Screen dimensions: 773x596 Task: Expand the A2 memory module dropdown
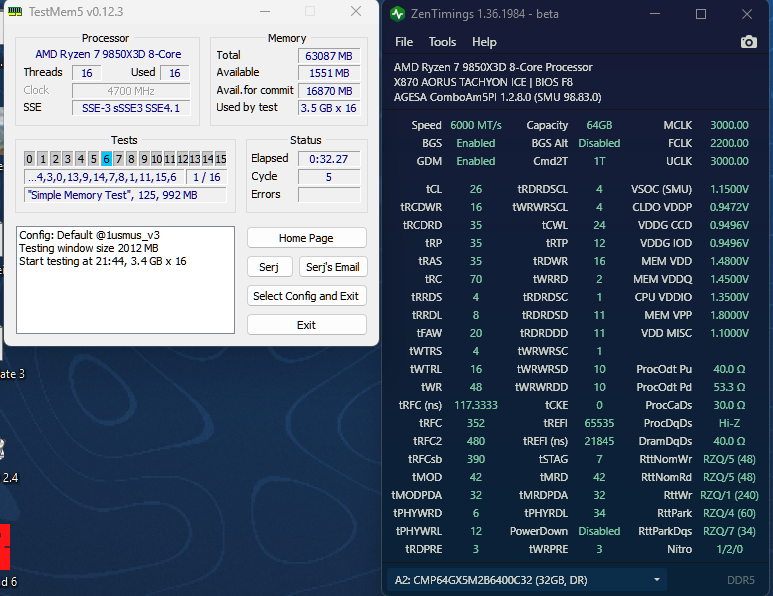pos(657,579)
